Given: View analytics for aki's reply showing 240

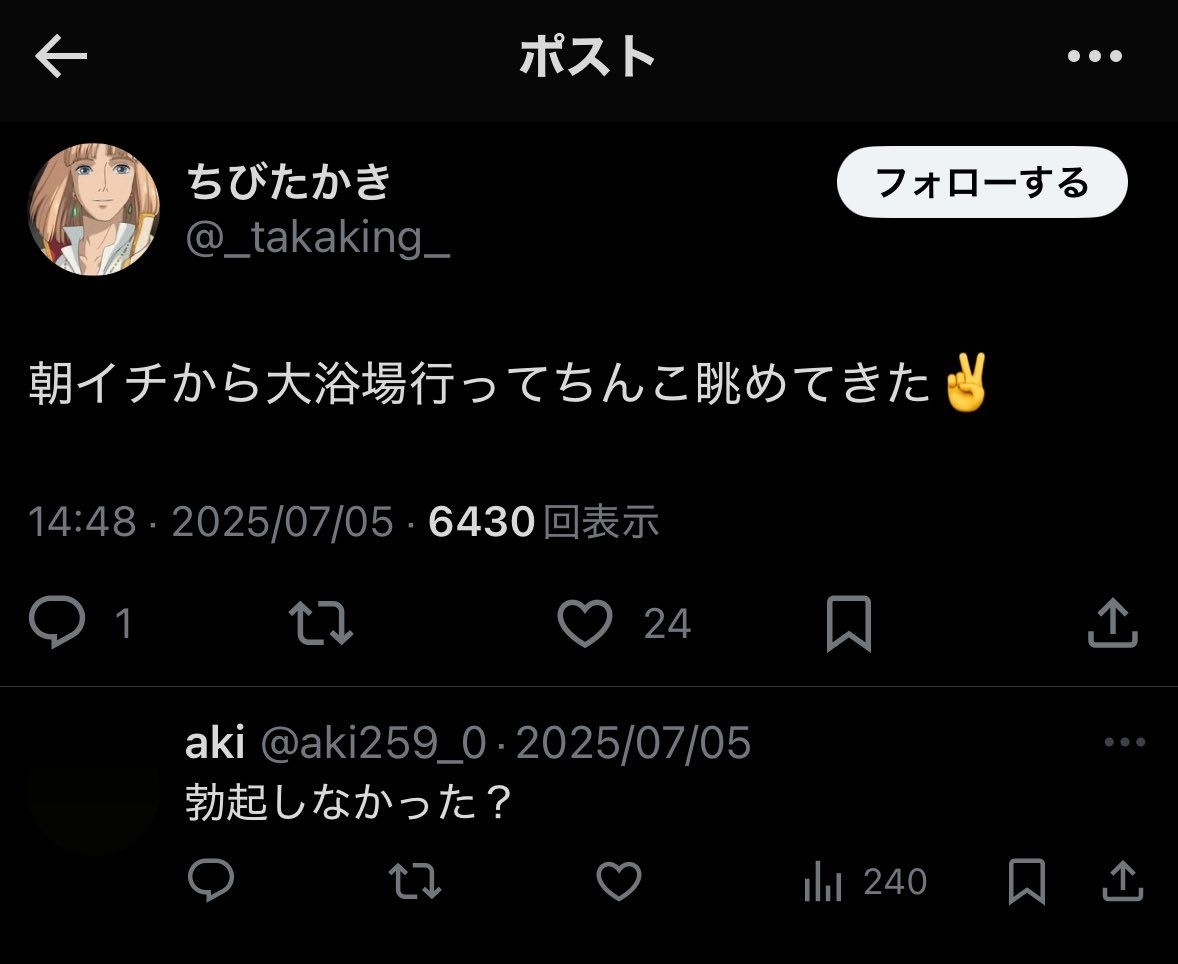Looking at the screenshot, I should 865,881.
